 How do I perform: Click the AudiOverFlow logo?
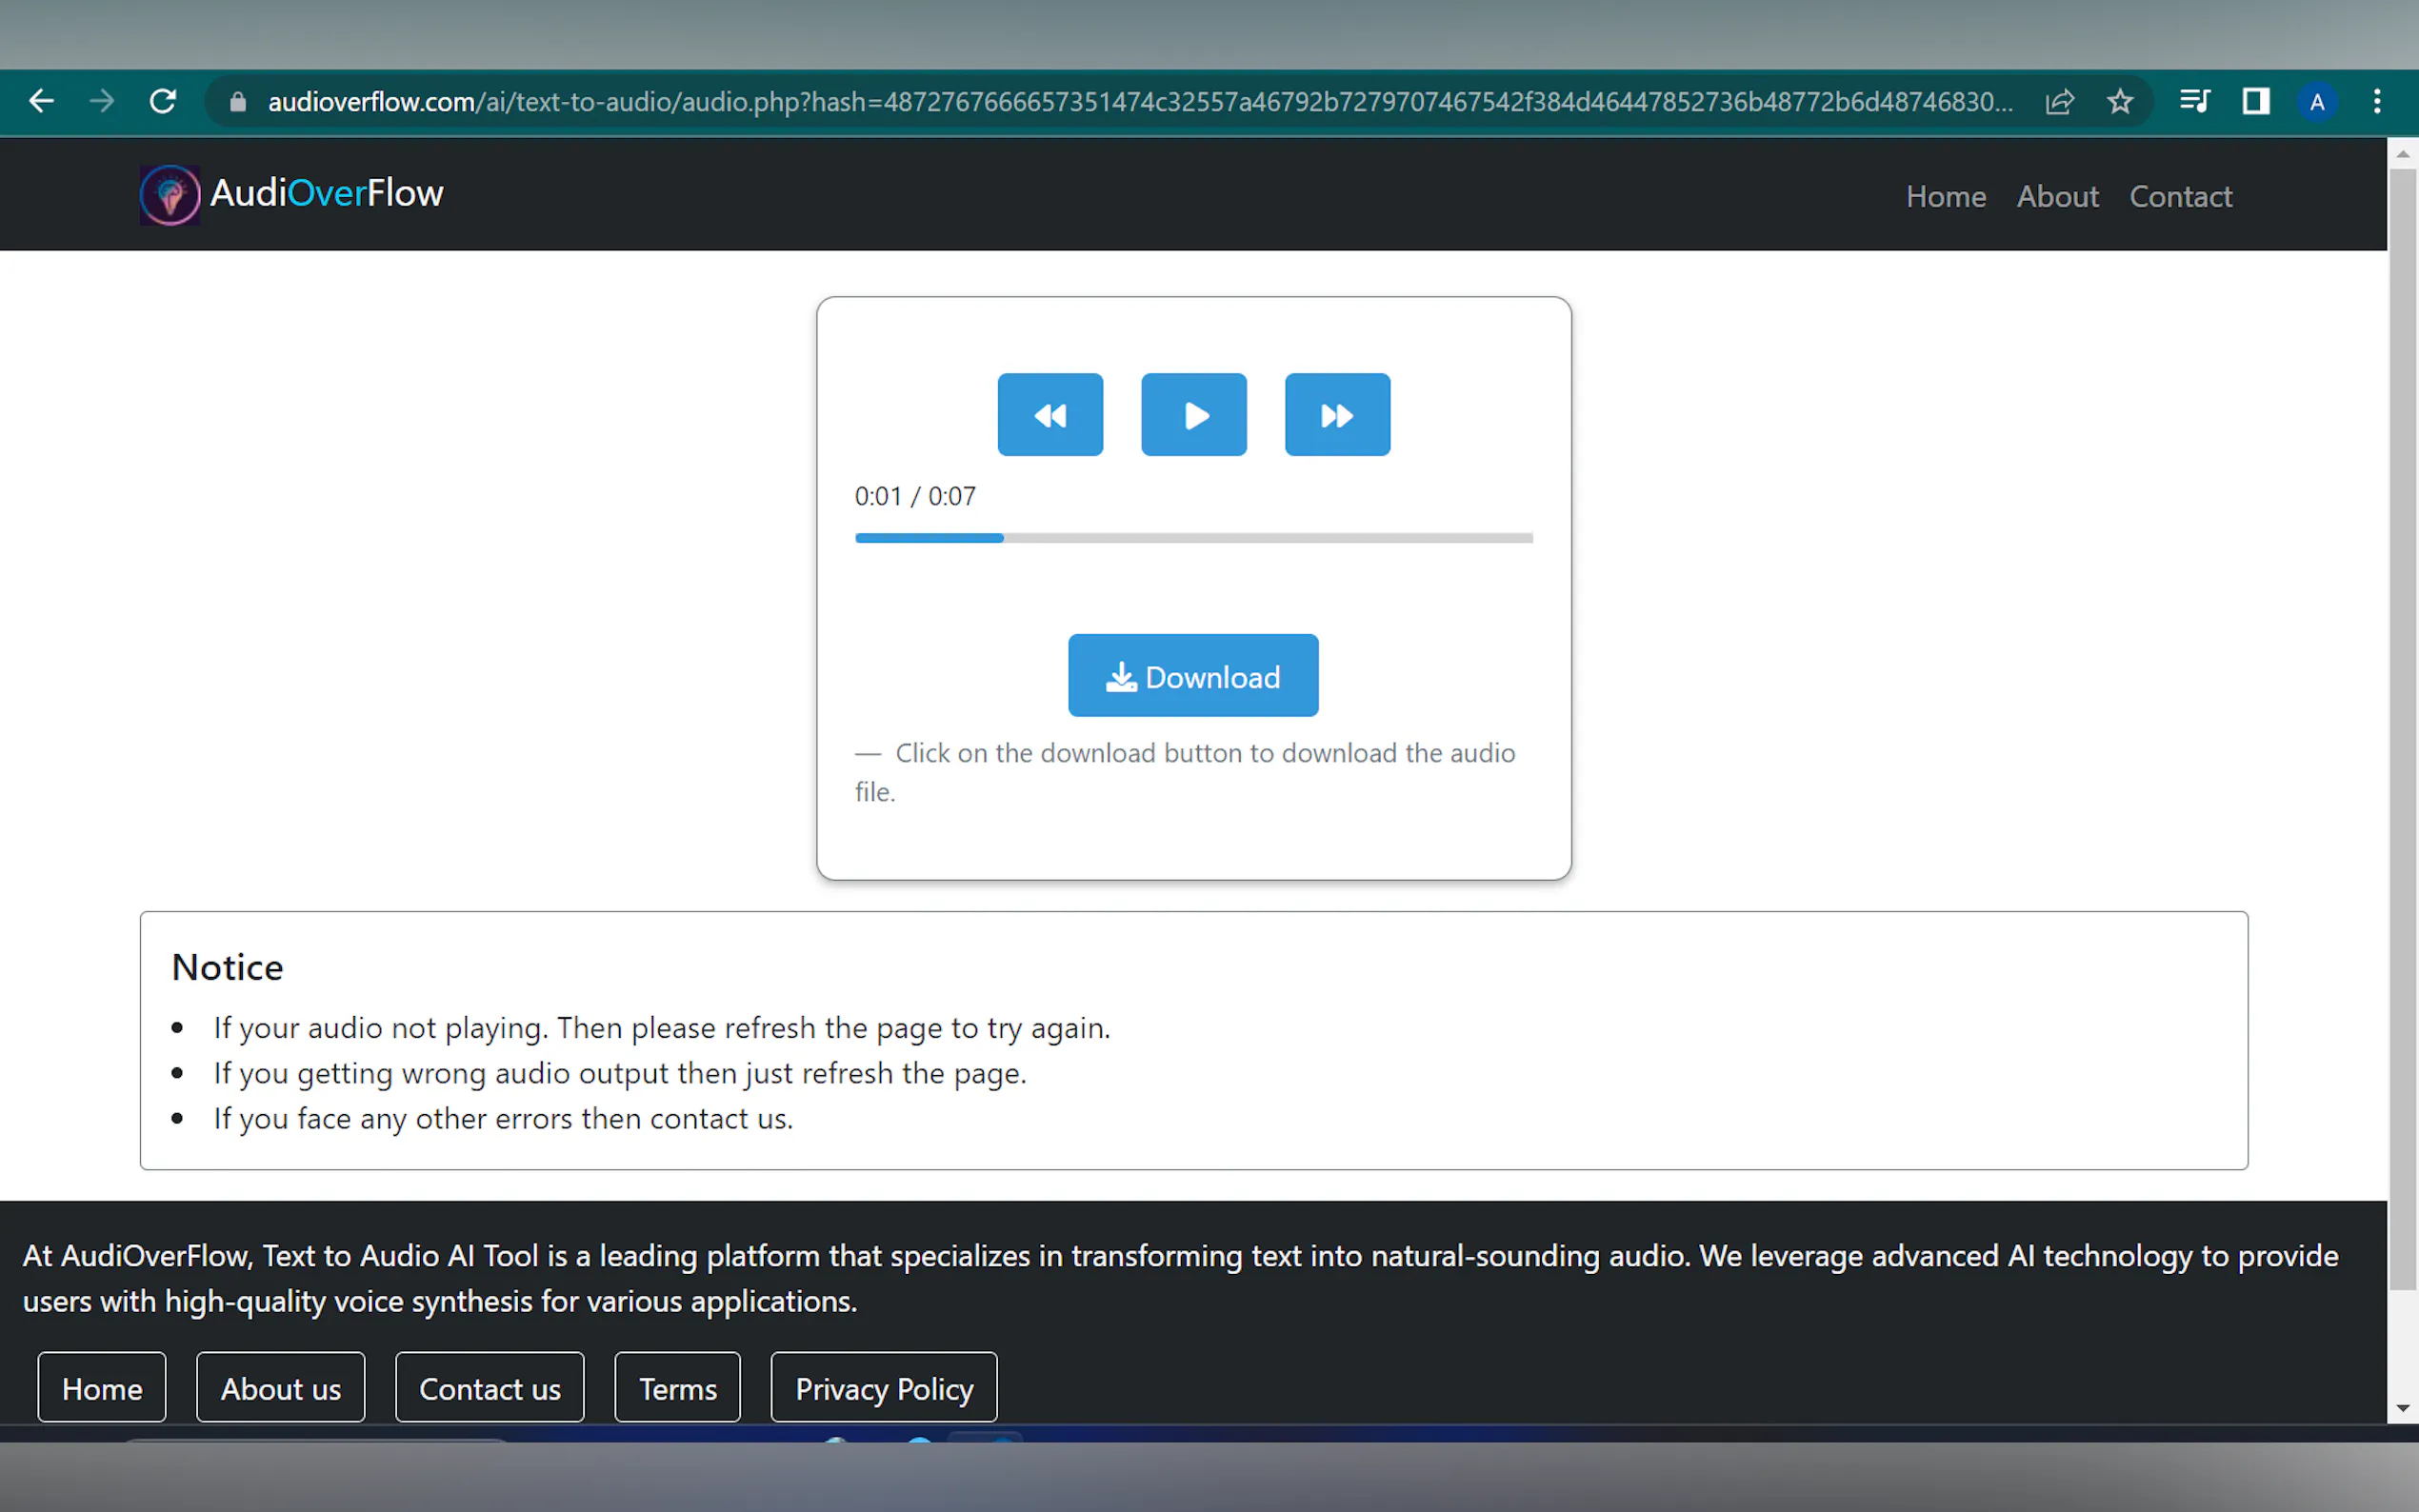(x=292, y=194)
